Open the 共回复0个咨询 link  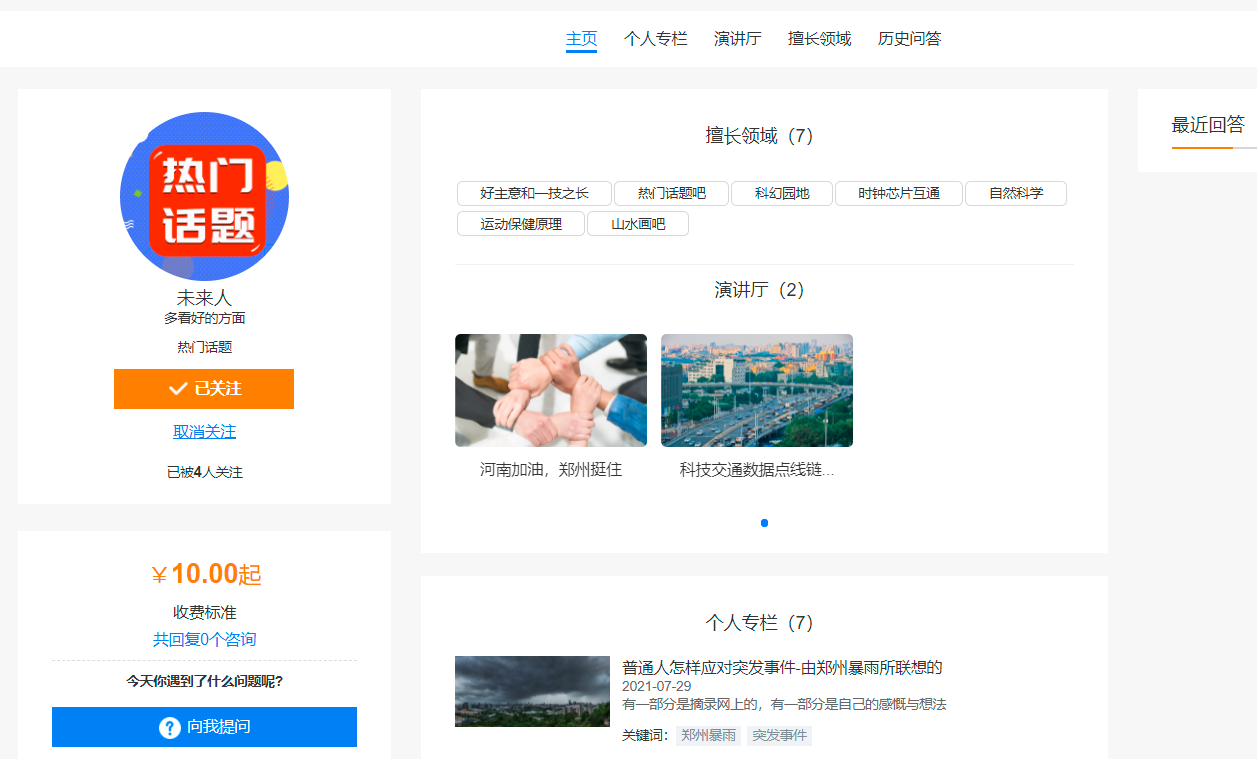pos(204,640)
